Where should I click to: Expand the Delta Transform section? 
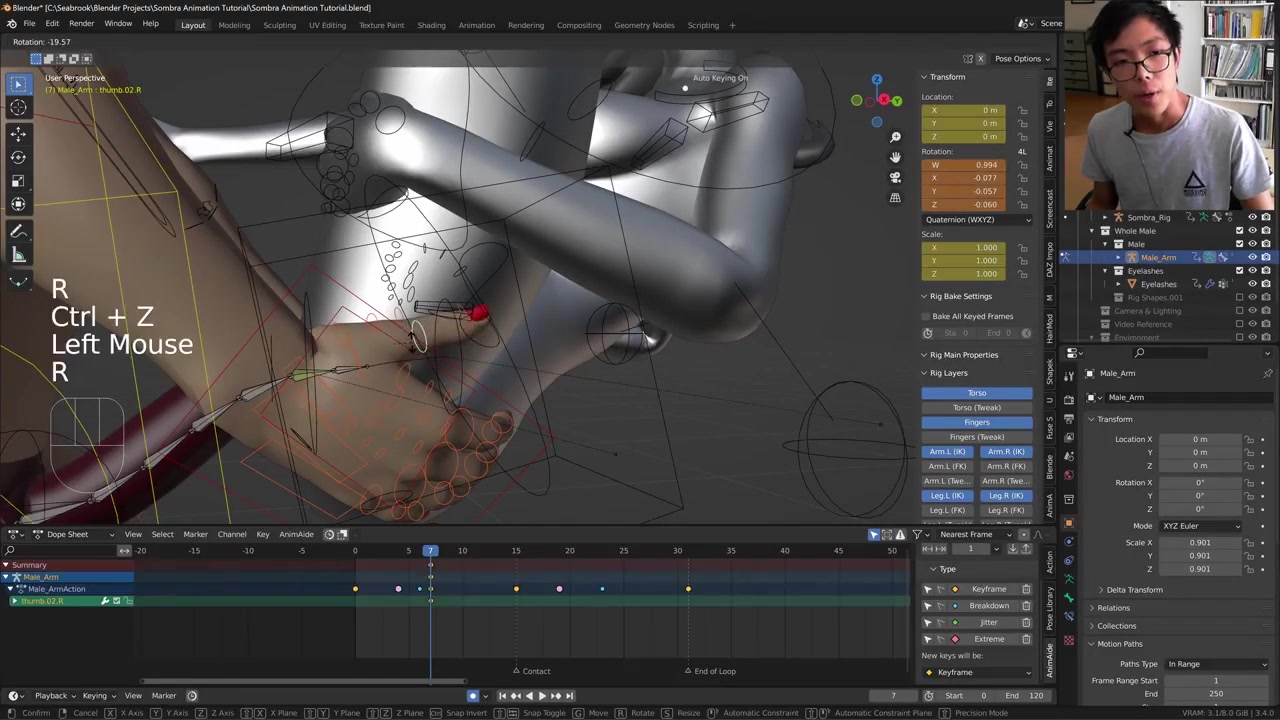pyautogui.click(x=1134, y=590)
